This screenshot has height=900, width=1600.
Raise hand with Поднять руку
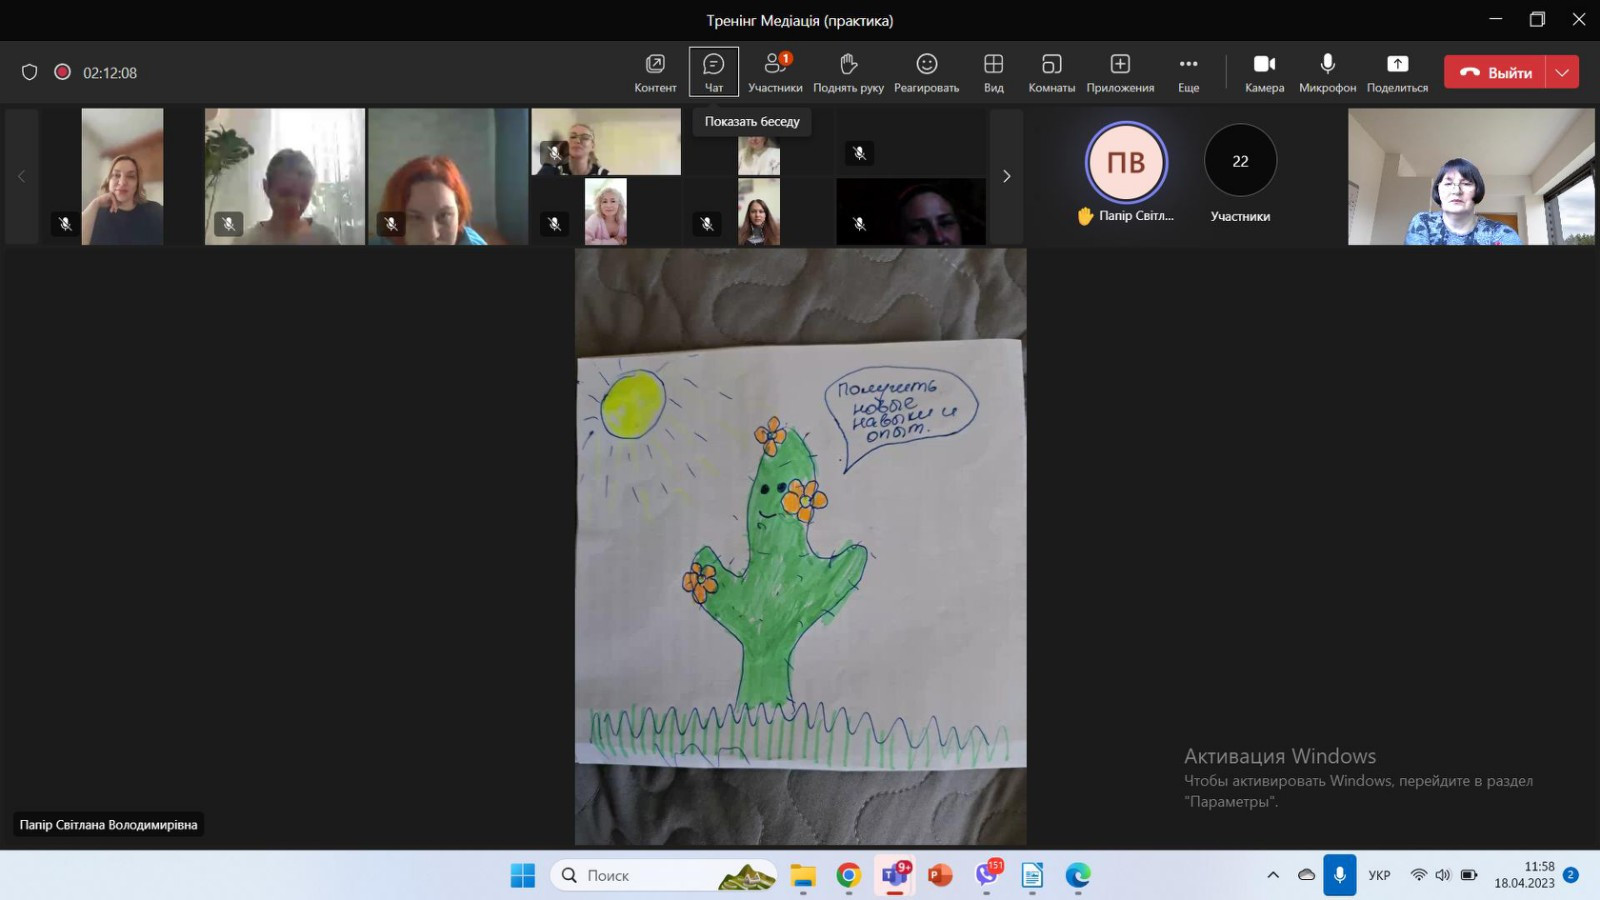coord(848,72)
